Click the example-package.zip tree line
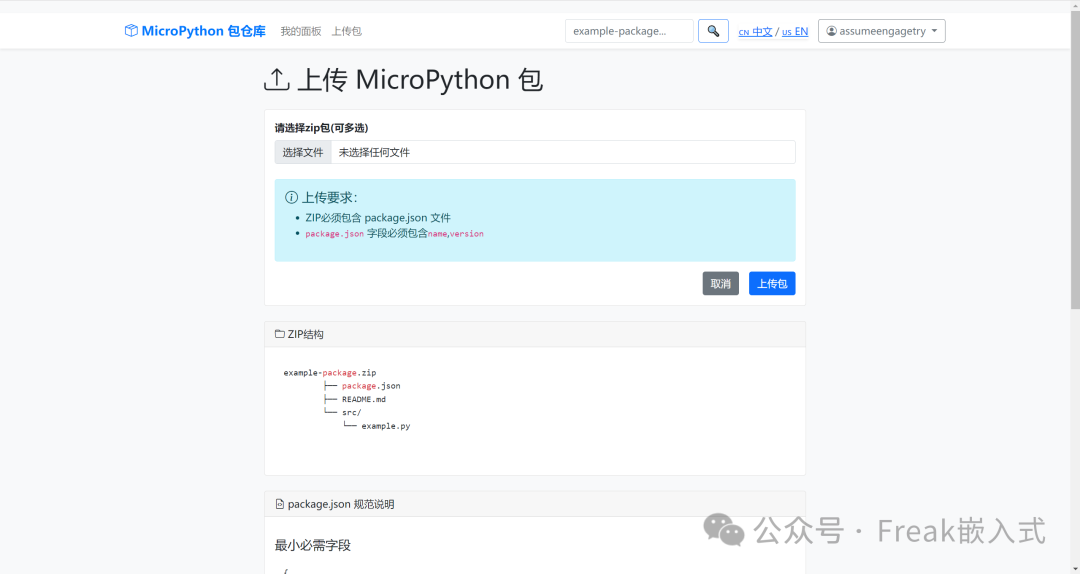 pyautogui.click(x=330, y=373)
